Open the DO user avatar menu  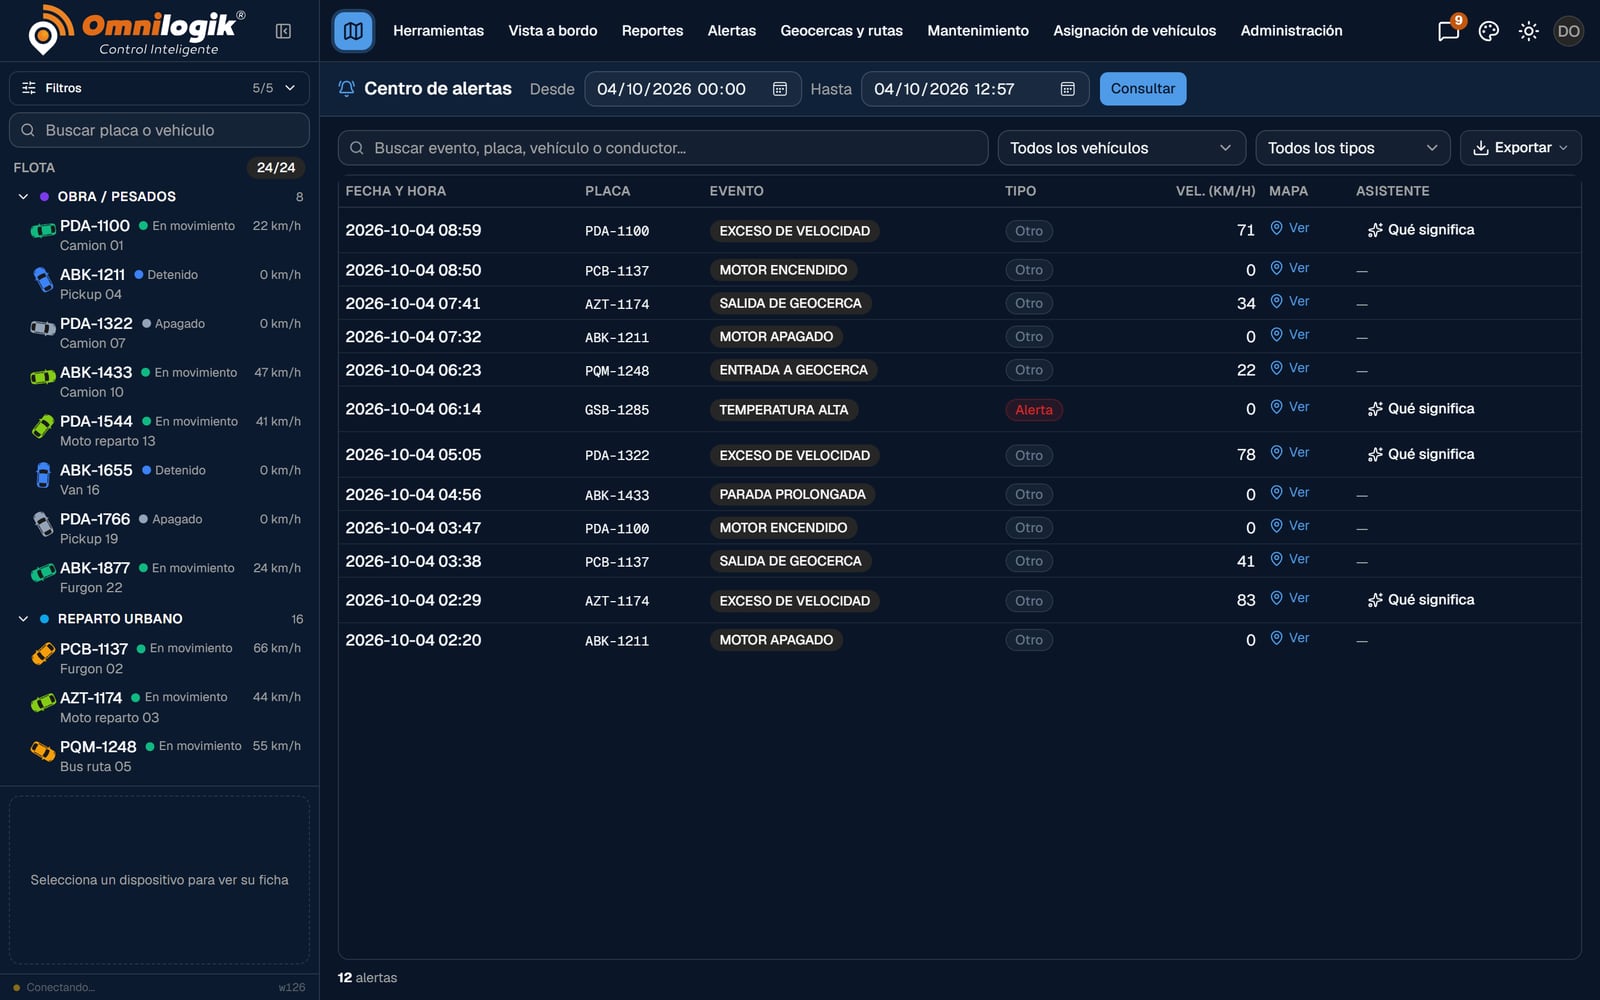1568,31
